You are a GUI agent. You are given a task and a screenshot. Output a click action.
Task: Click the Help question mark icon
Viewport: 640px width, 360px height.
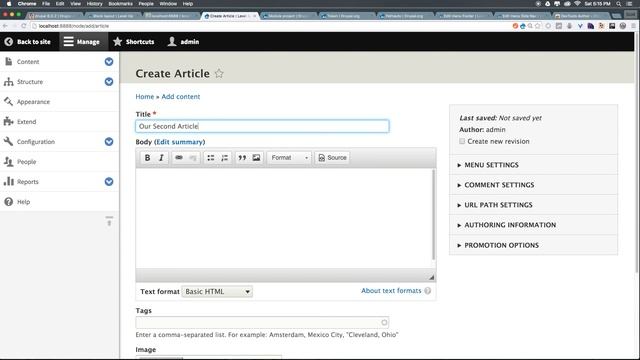point(9,202)
